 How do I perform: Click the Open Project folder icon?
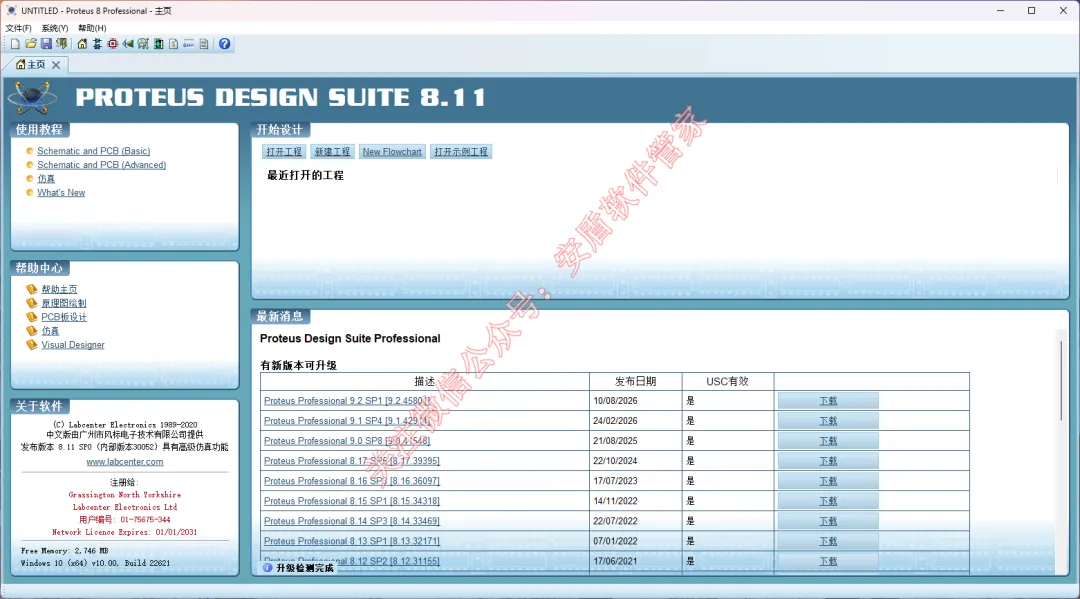(x=31, y=44)
